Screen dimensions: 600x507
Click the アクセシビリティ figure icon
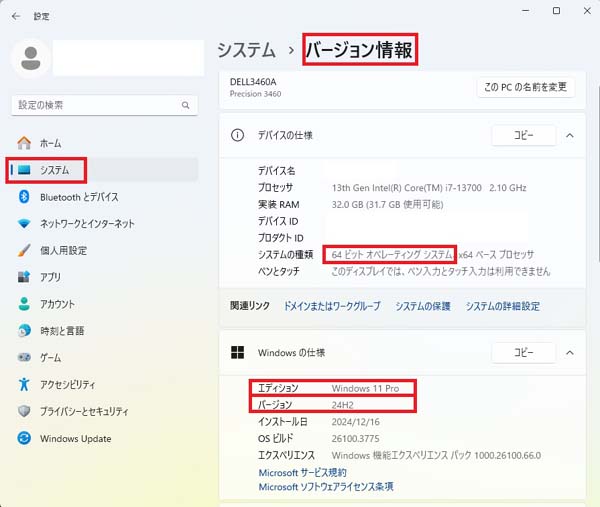click(x=24, y=384)
